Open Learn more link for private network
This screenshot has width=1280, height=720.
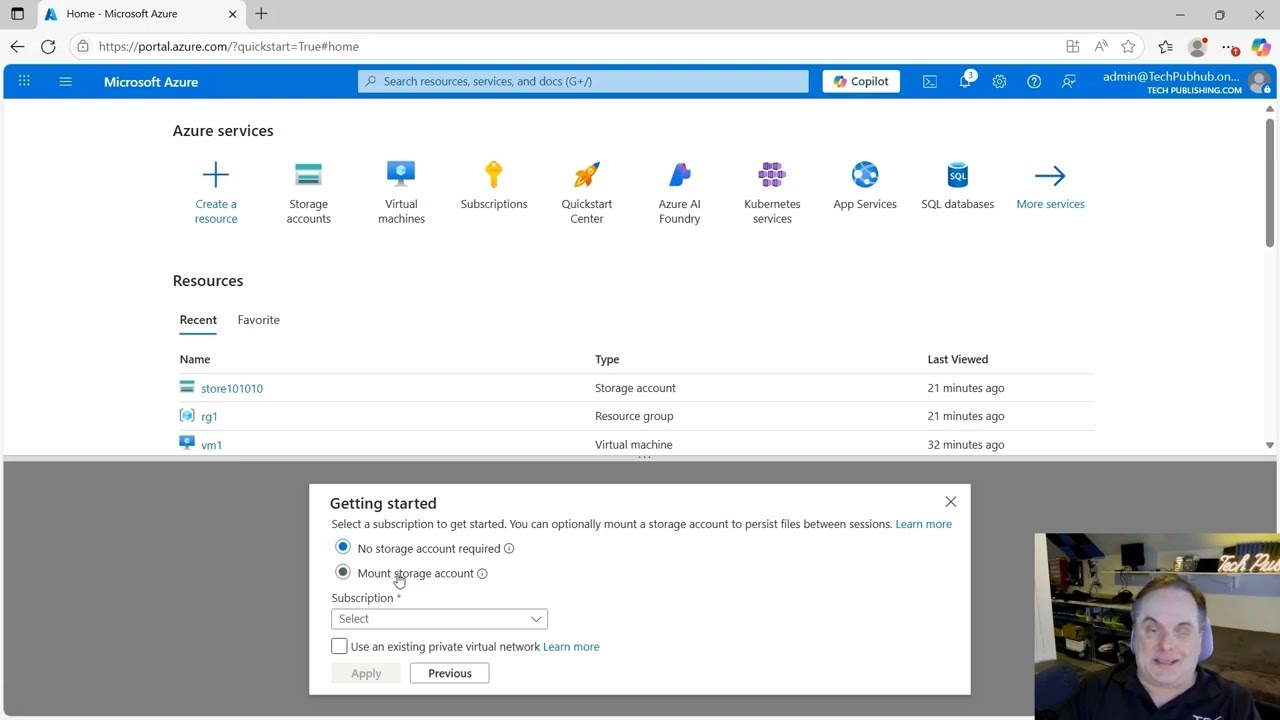pyautogui.click(x=571, y=647)
